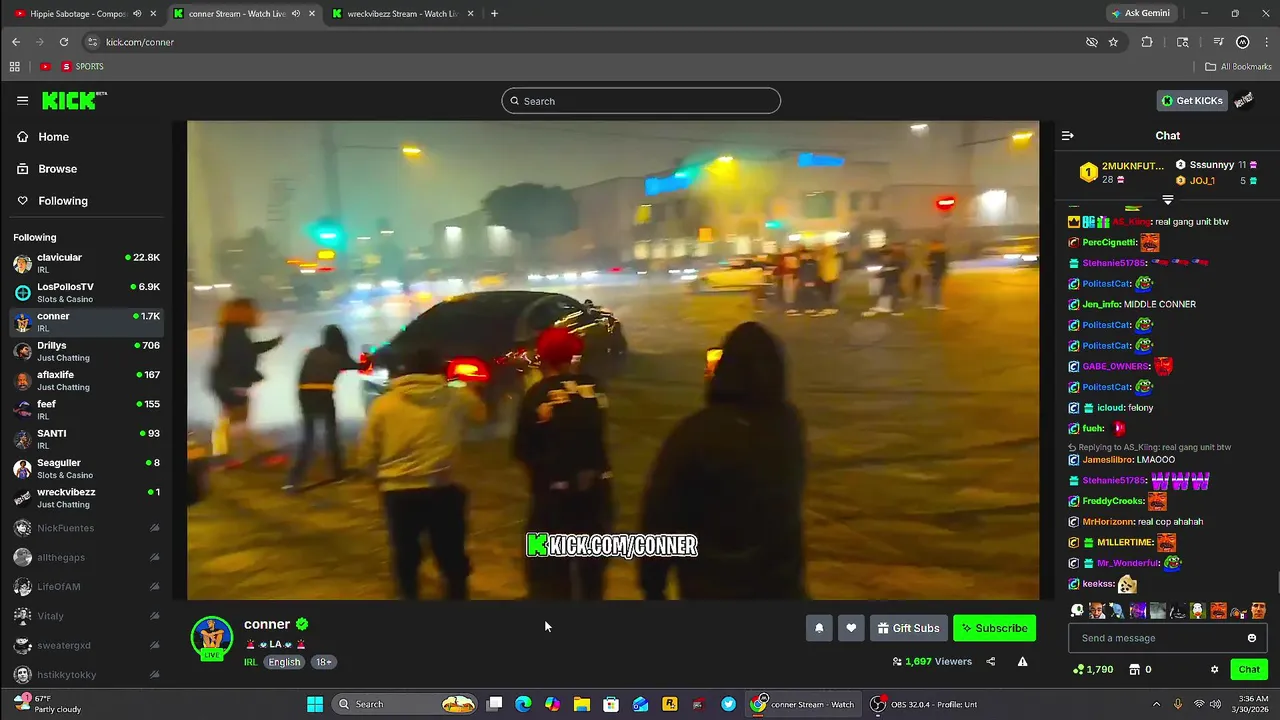Click Ask Gemini button
The image size is (1280, 720).
tap(1141, 13)
